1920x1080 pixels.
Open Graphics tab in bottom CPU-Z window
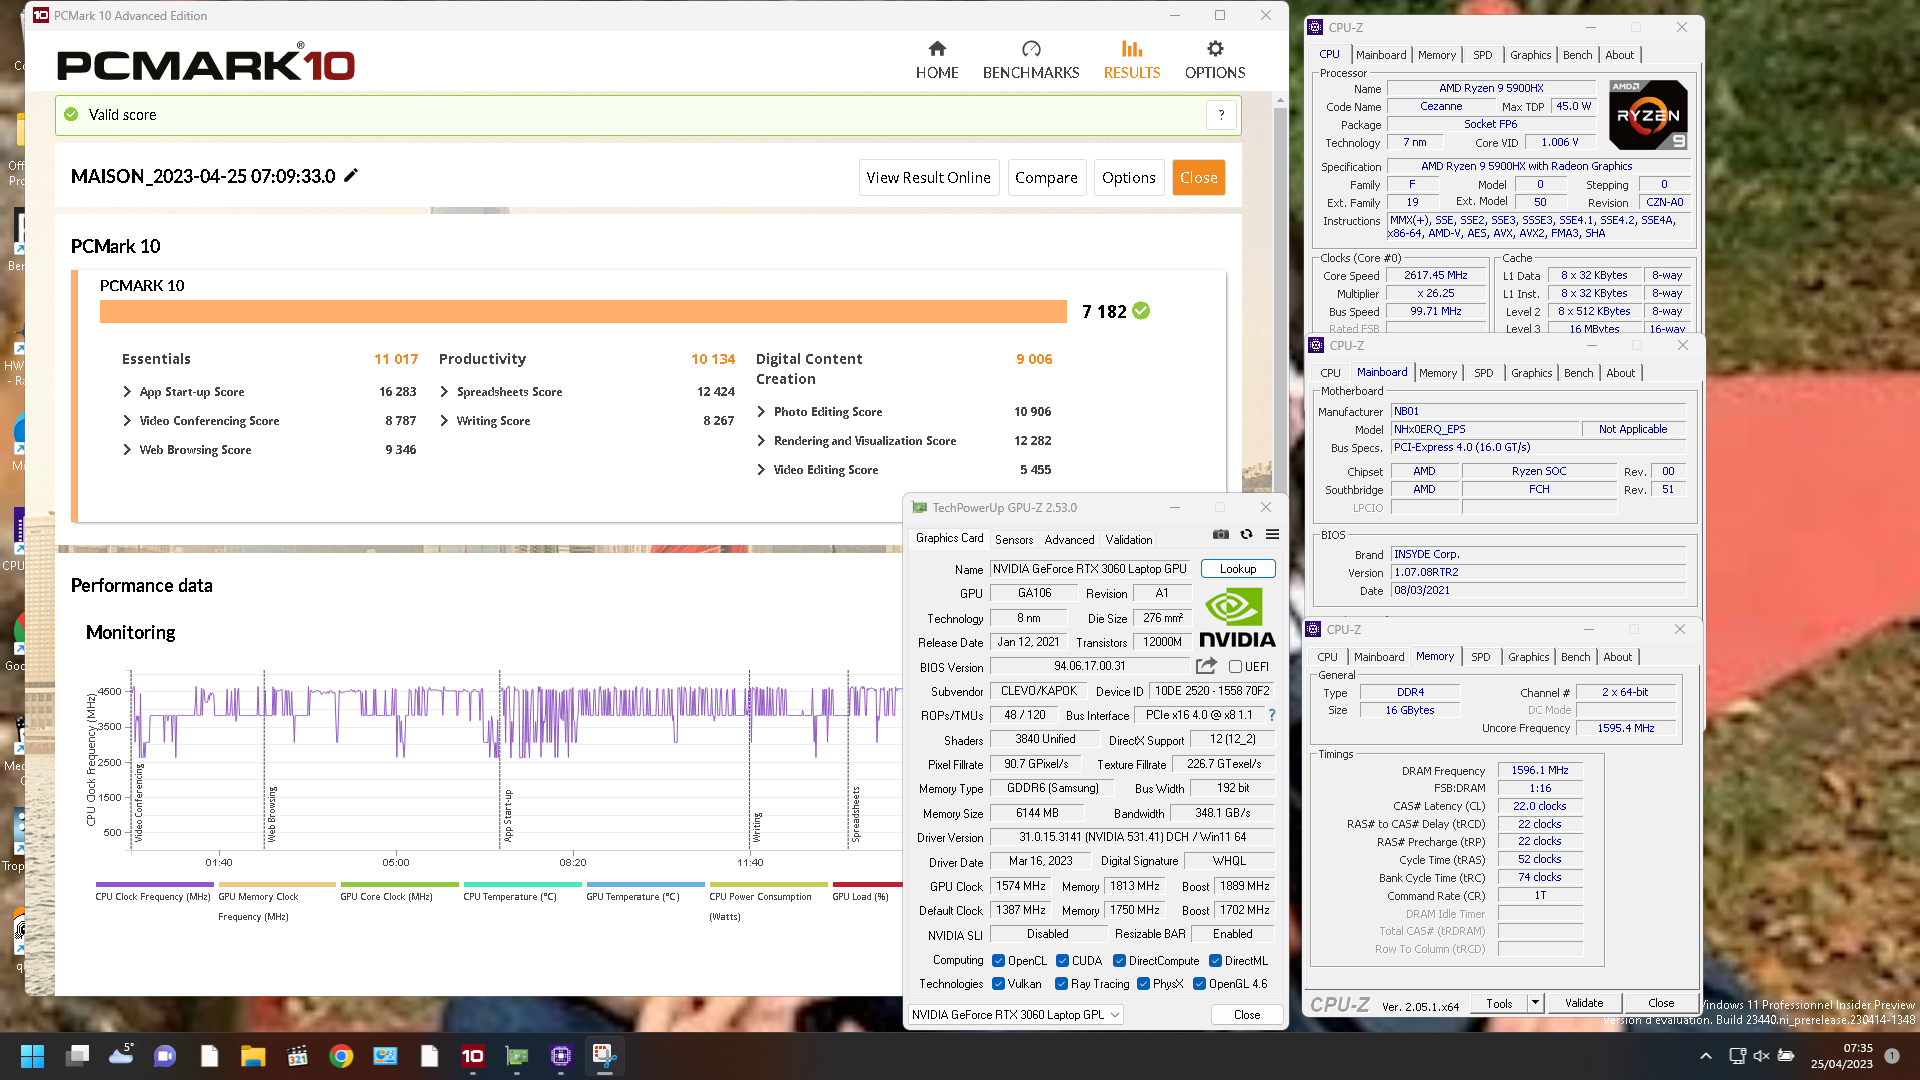point(1529,657)
